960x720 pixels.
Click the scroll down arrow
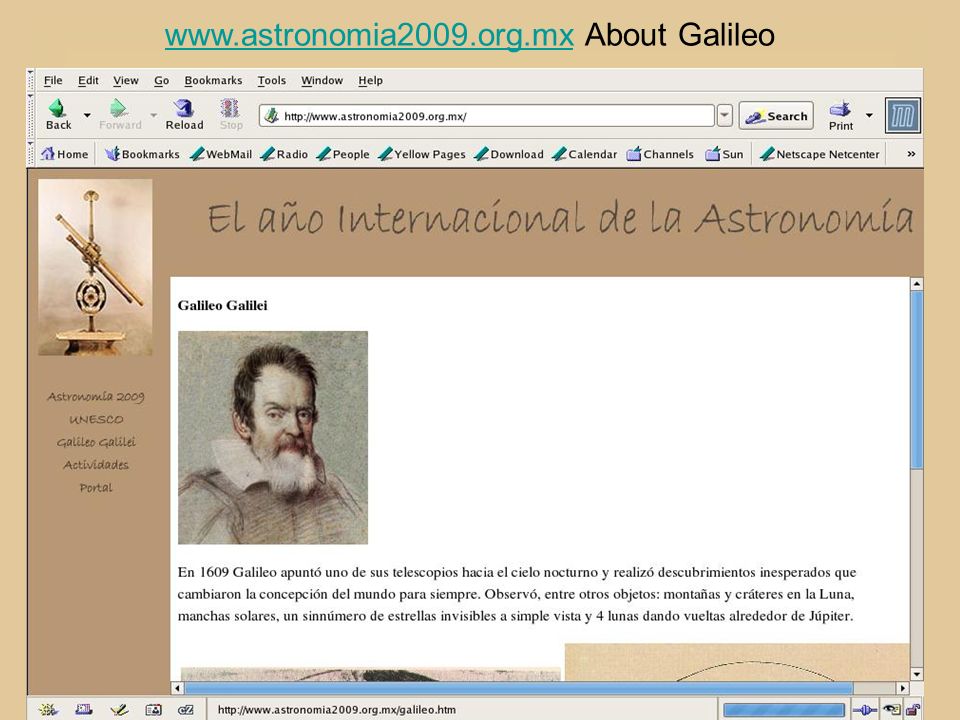(917, 674)
